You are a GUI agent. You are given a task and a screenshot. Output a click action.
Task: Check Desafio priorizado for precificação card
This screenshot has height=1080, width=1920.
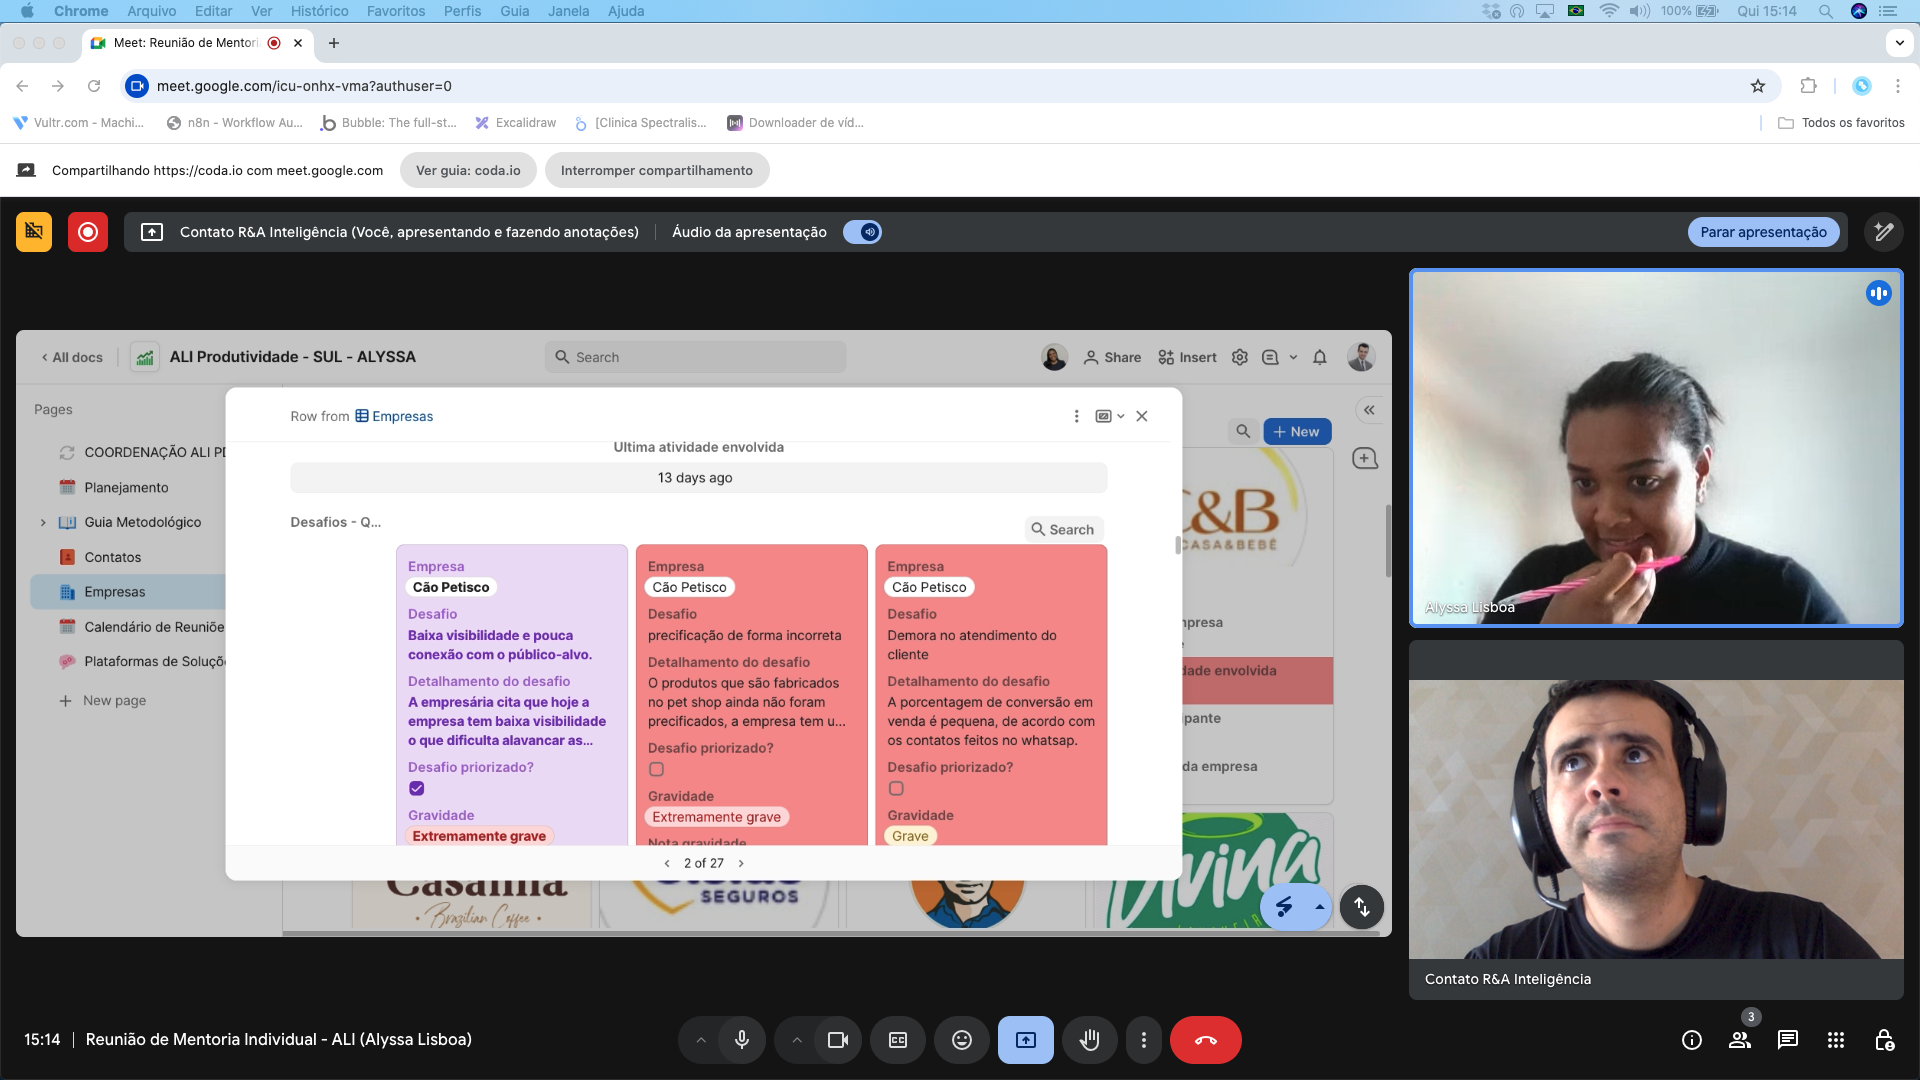[656, 769]
